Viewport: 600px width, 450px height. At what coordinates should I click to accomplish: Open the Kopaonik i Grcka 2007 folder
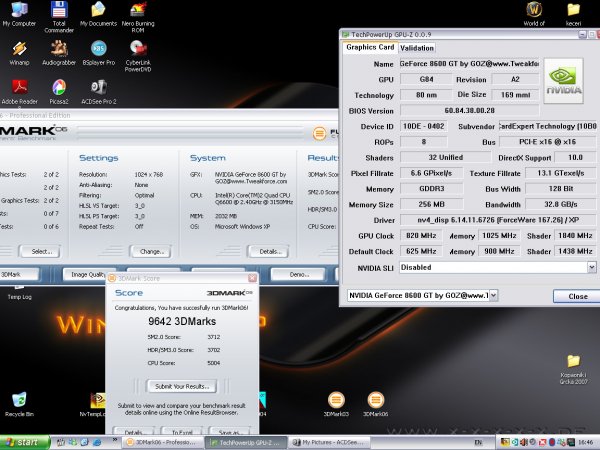pyautogui.click(x=573, y=369)
